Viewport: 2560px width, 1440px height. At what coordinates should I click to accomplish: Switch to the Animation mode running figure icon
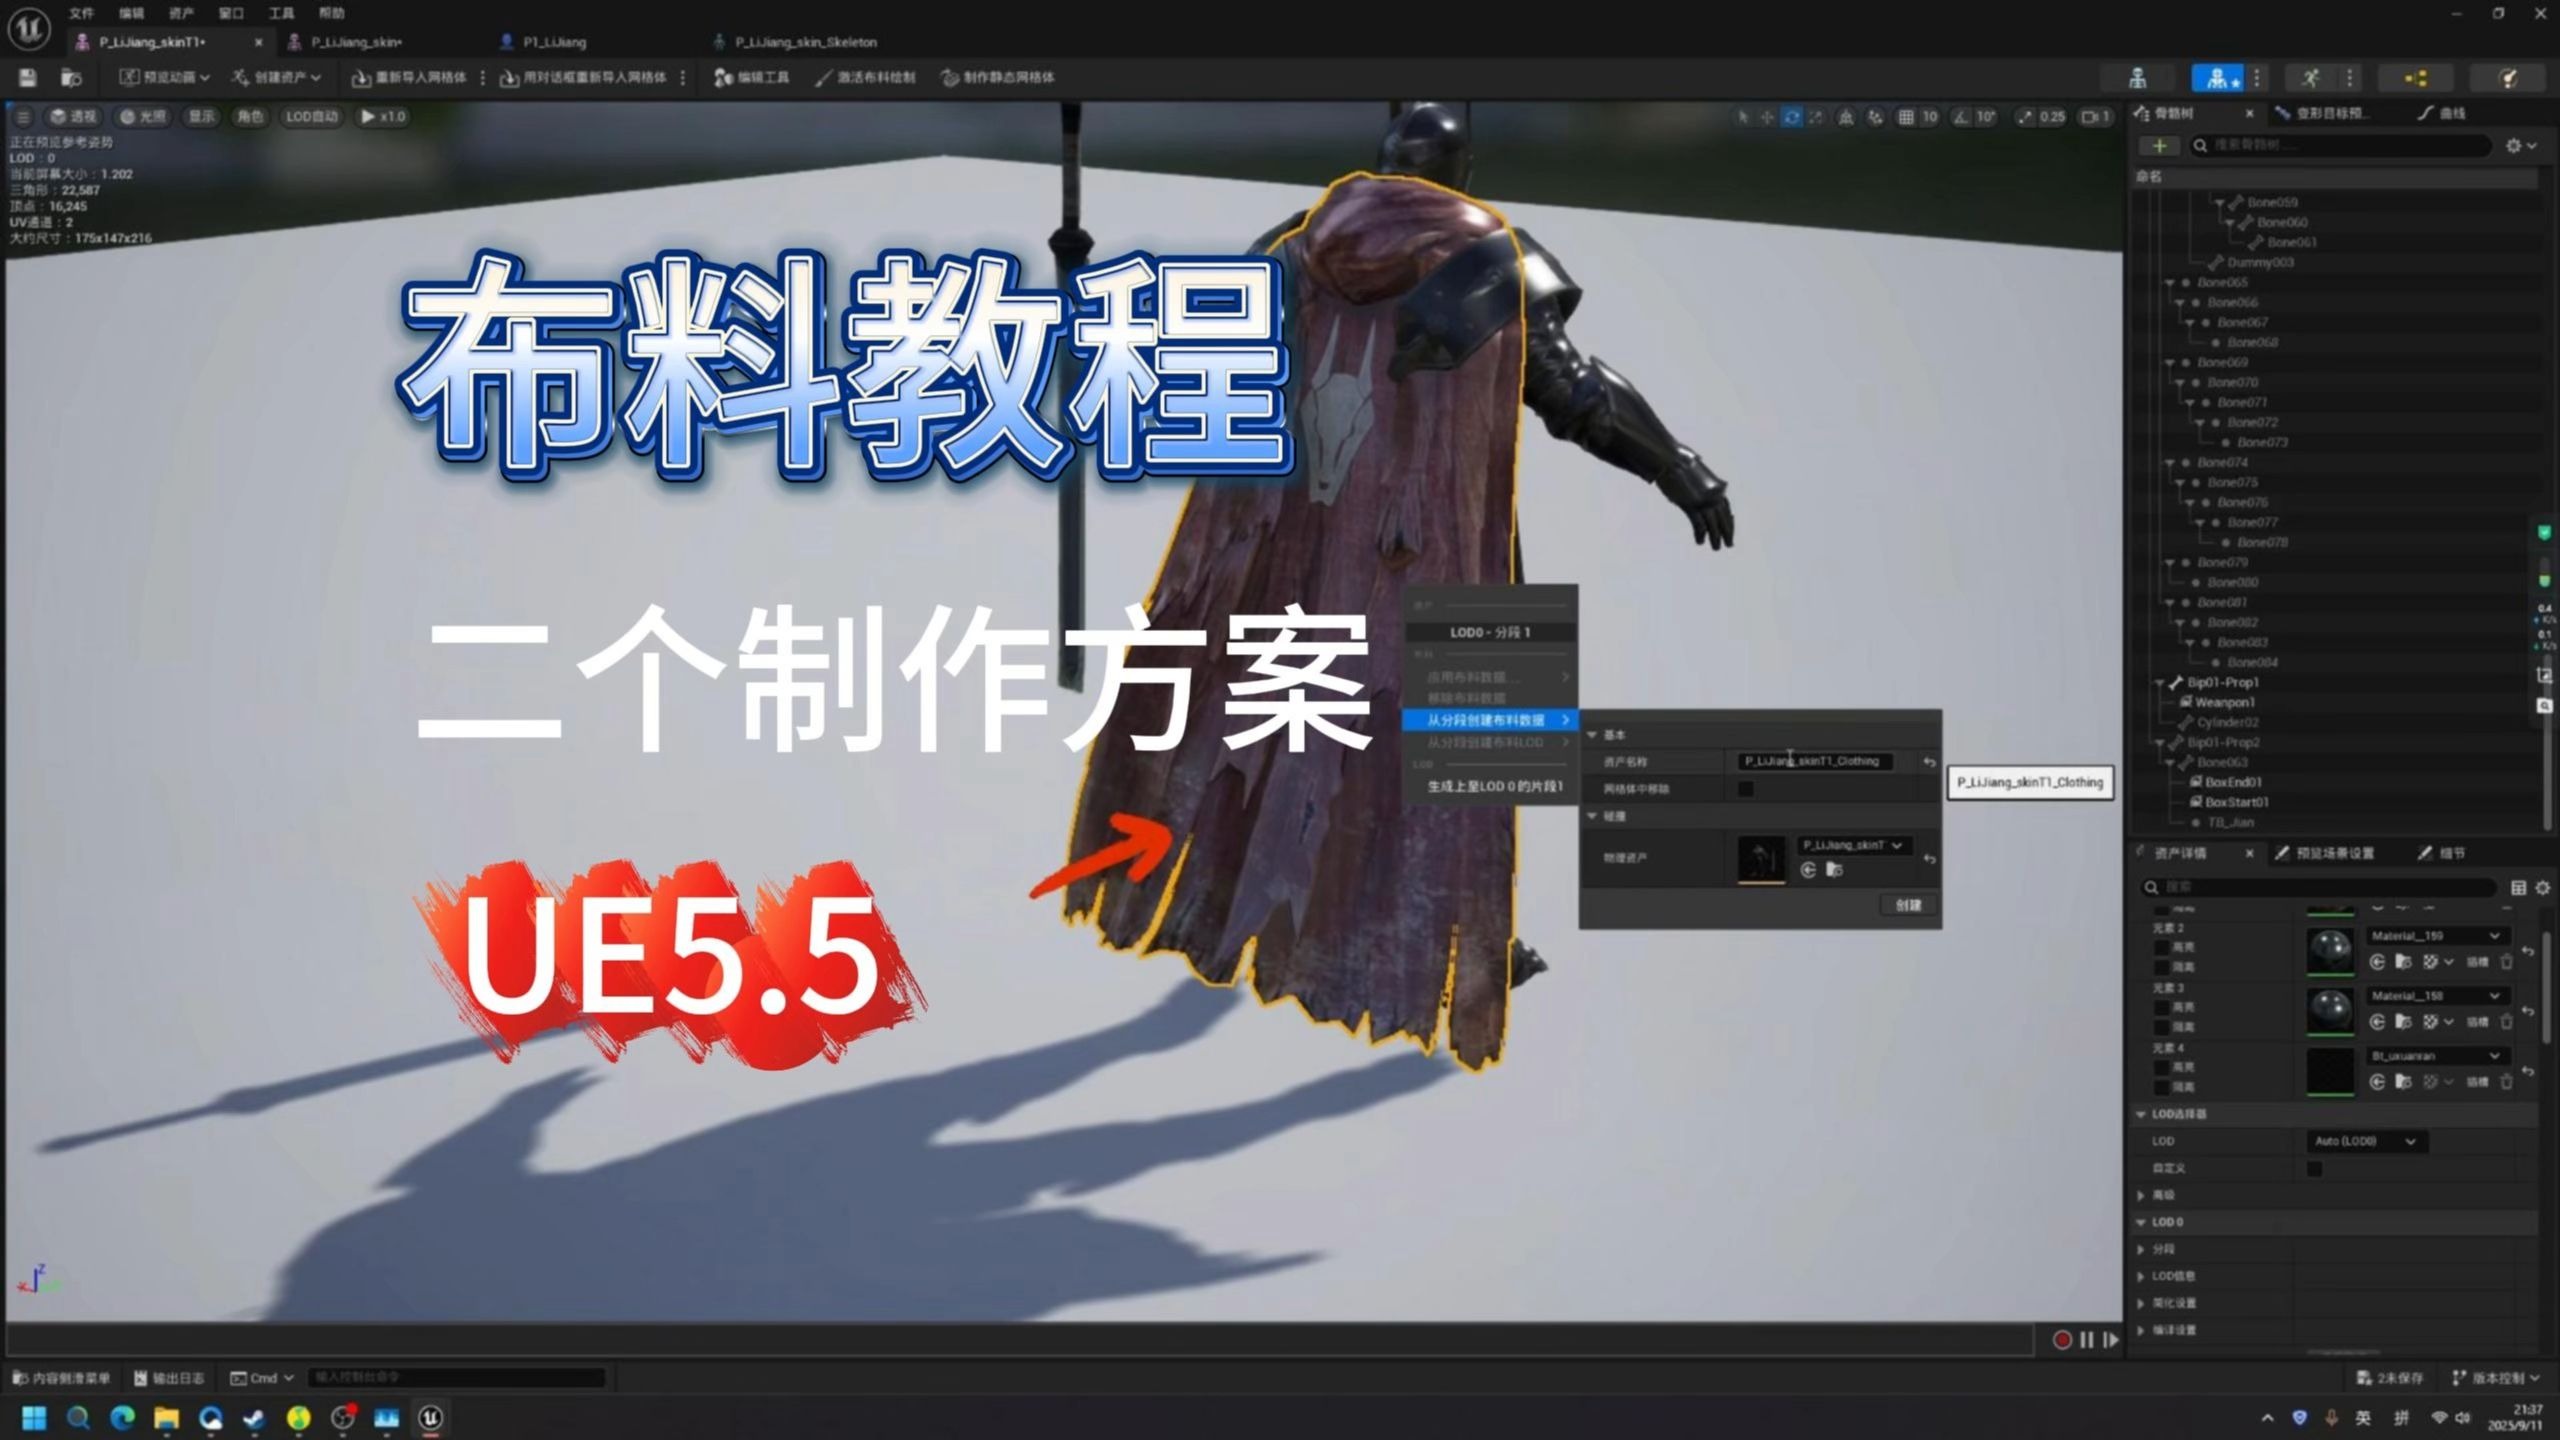[2309, 77]
